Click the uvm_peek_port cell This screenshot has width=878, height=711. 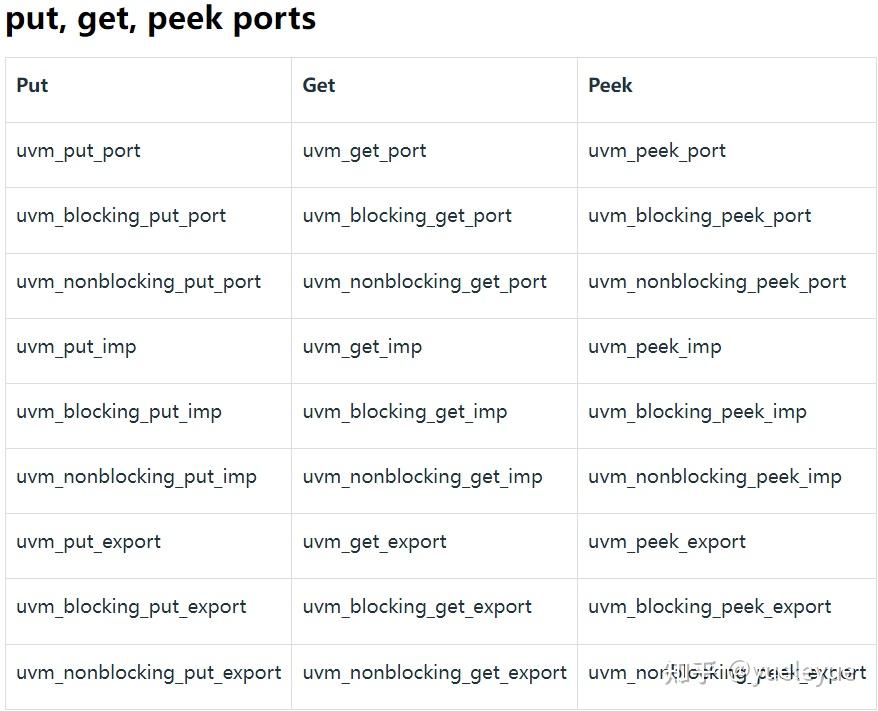coord(656,151)
